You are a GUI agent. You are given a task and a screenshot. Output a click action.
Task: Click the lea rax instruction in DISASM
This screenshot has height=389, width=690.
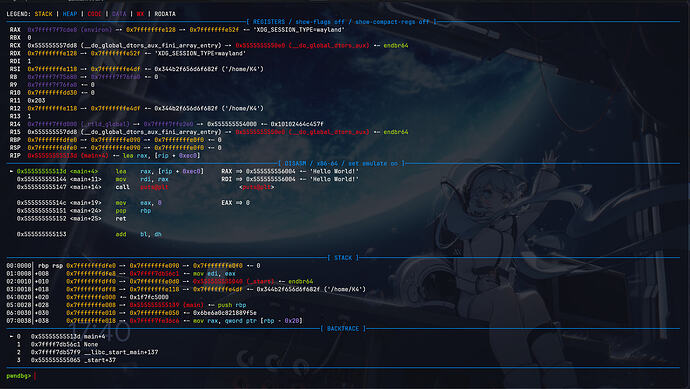tap(159, 171)
